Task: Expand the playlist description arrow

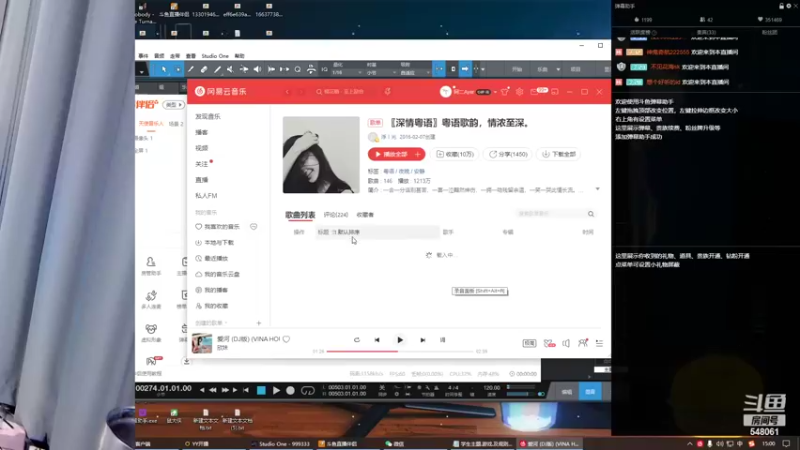Action: [x=597, y=189]
